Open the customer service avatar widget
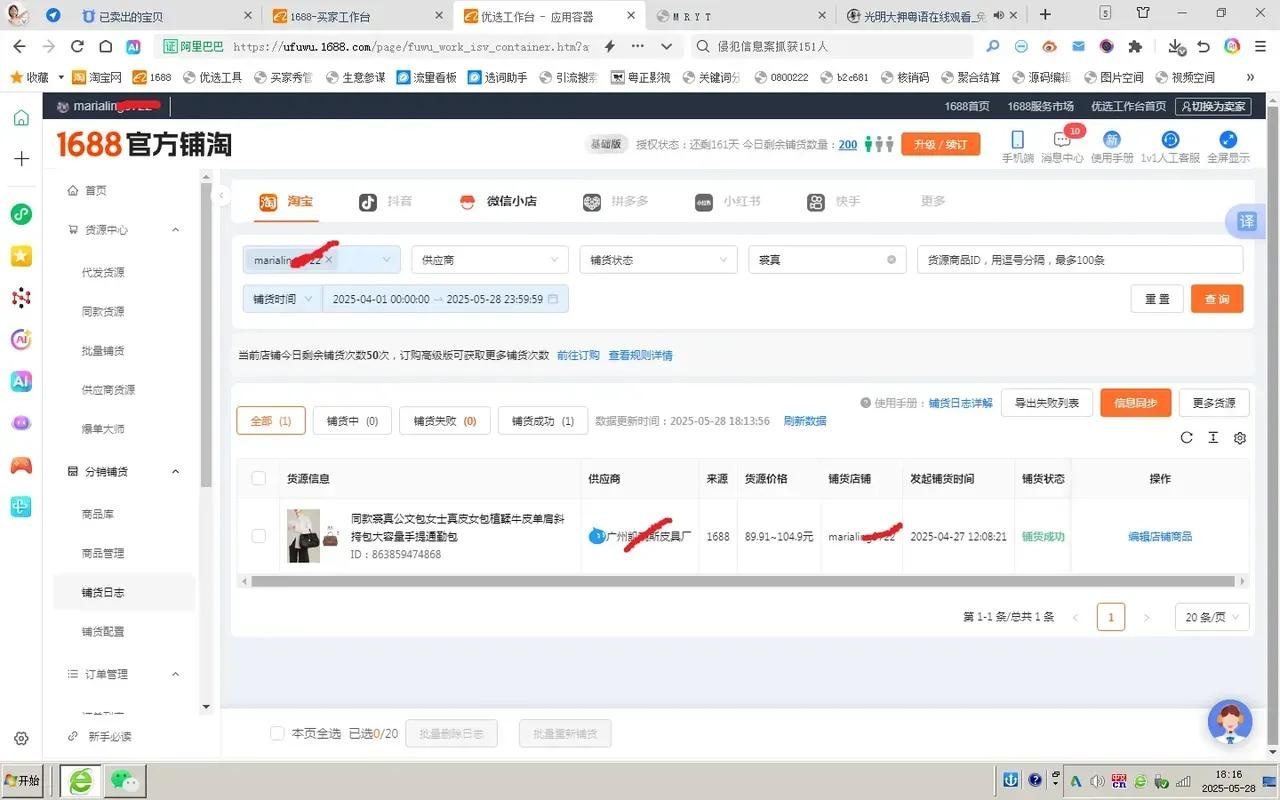 click(x=1230, y=722)
